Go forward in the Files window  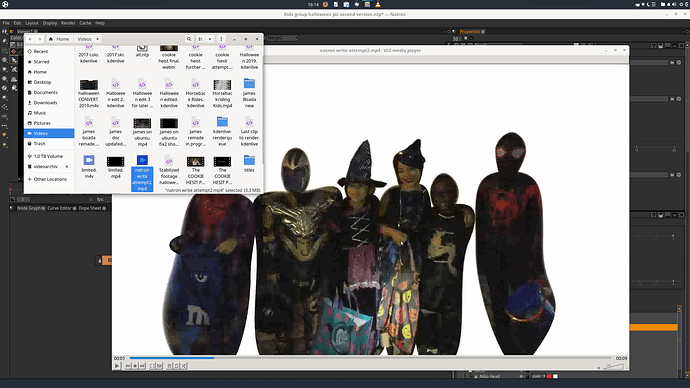pyautogui.click(x=39, y=39)
